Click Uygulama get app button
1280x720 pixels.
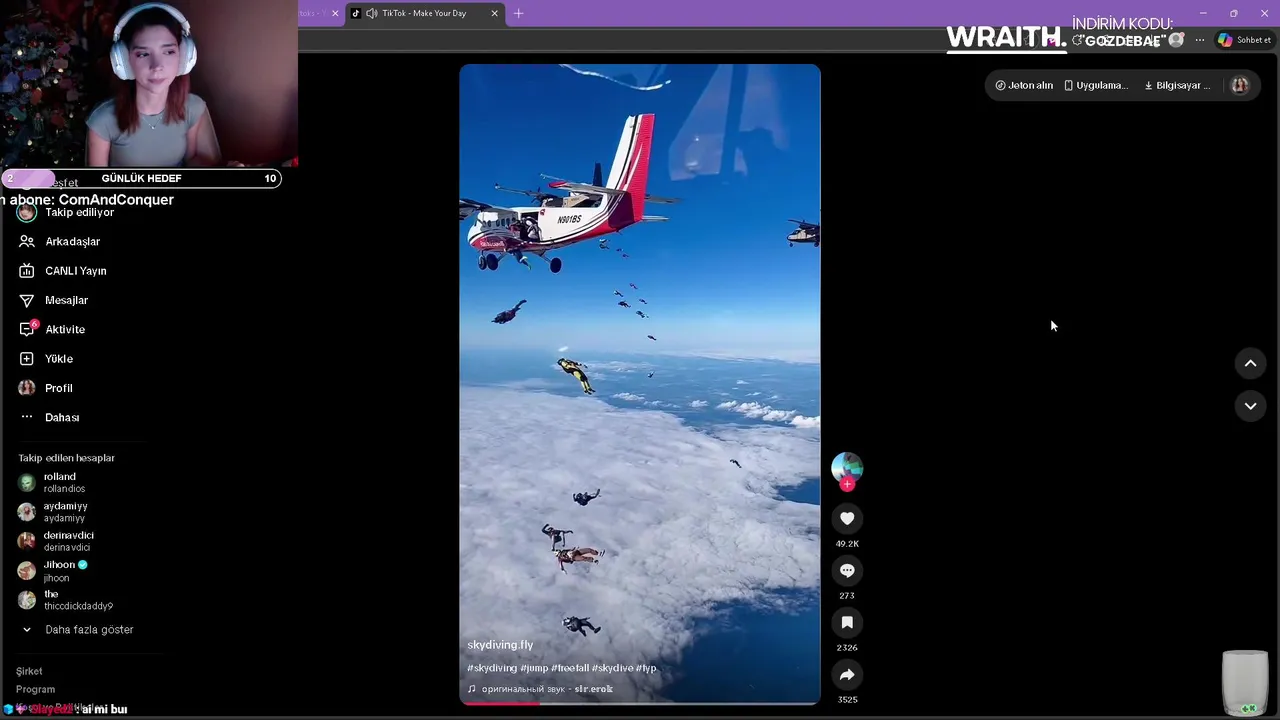(x=1096, y=85)
